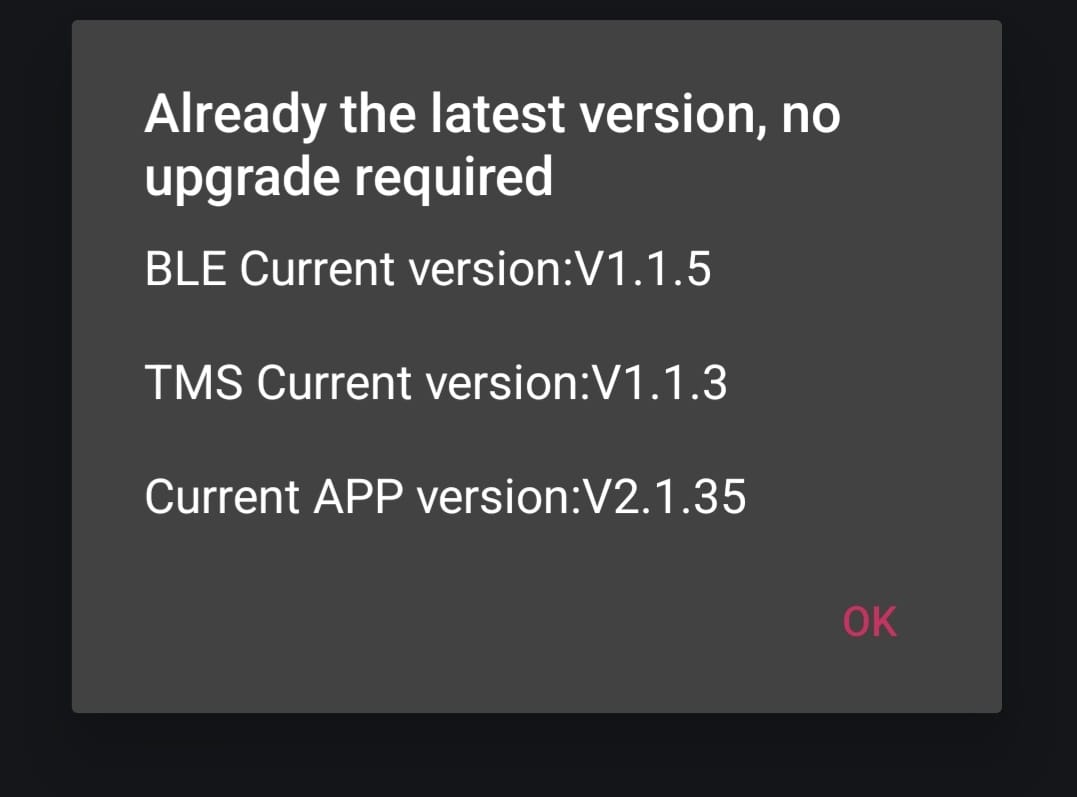1077x797 pixels.
Task: Confirm the version notice with the pink OK
Action: coord(870,622)
